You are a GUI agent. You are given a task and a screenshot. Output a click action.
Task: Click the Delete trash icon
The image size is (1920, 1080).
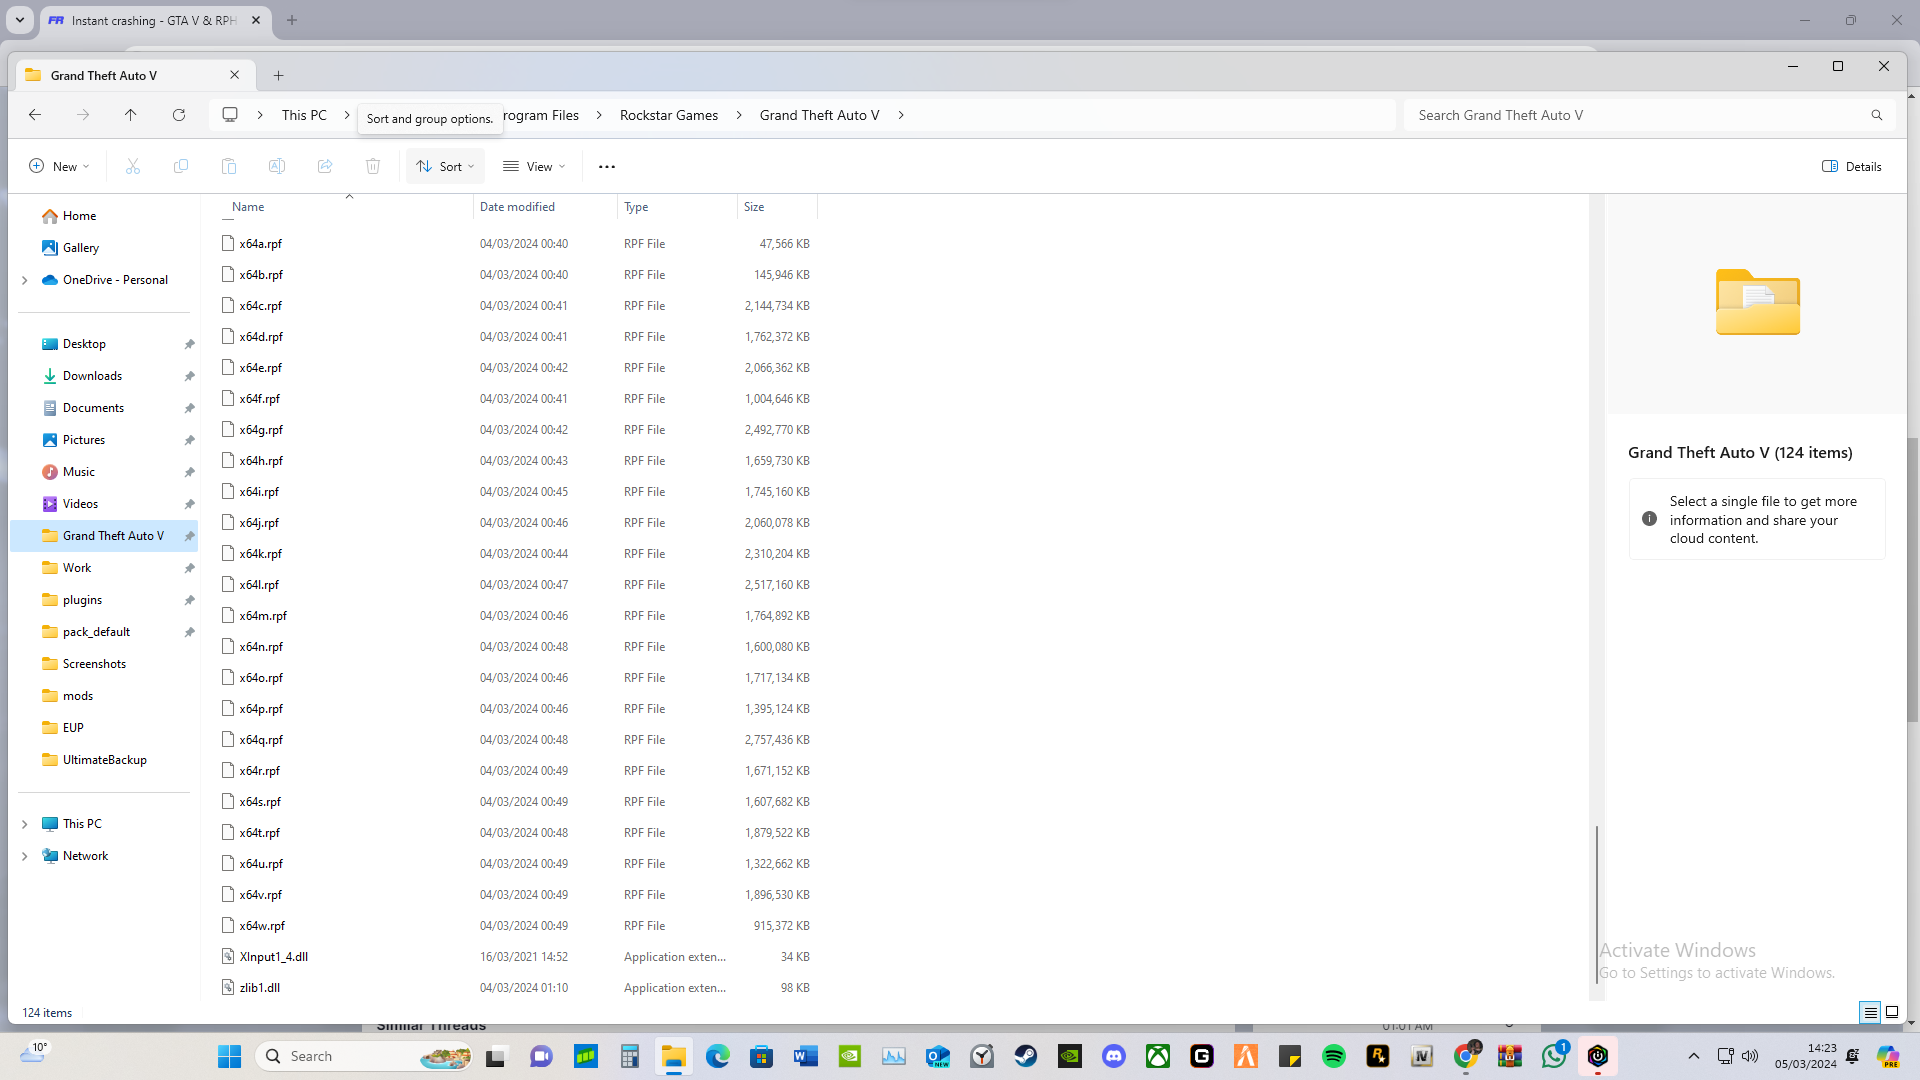[373, 166]
